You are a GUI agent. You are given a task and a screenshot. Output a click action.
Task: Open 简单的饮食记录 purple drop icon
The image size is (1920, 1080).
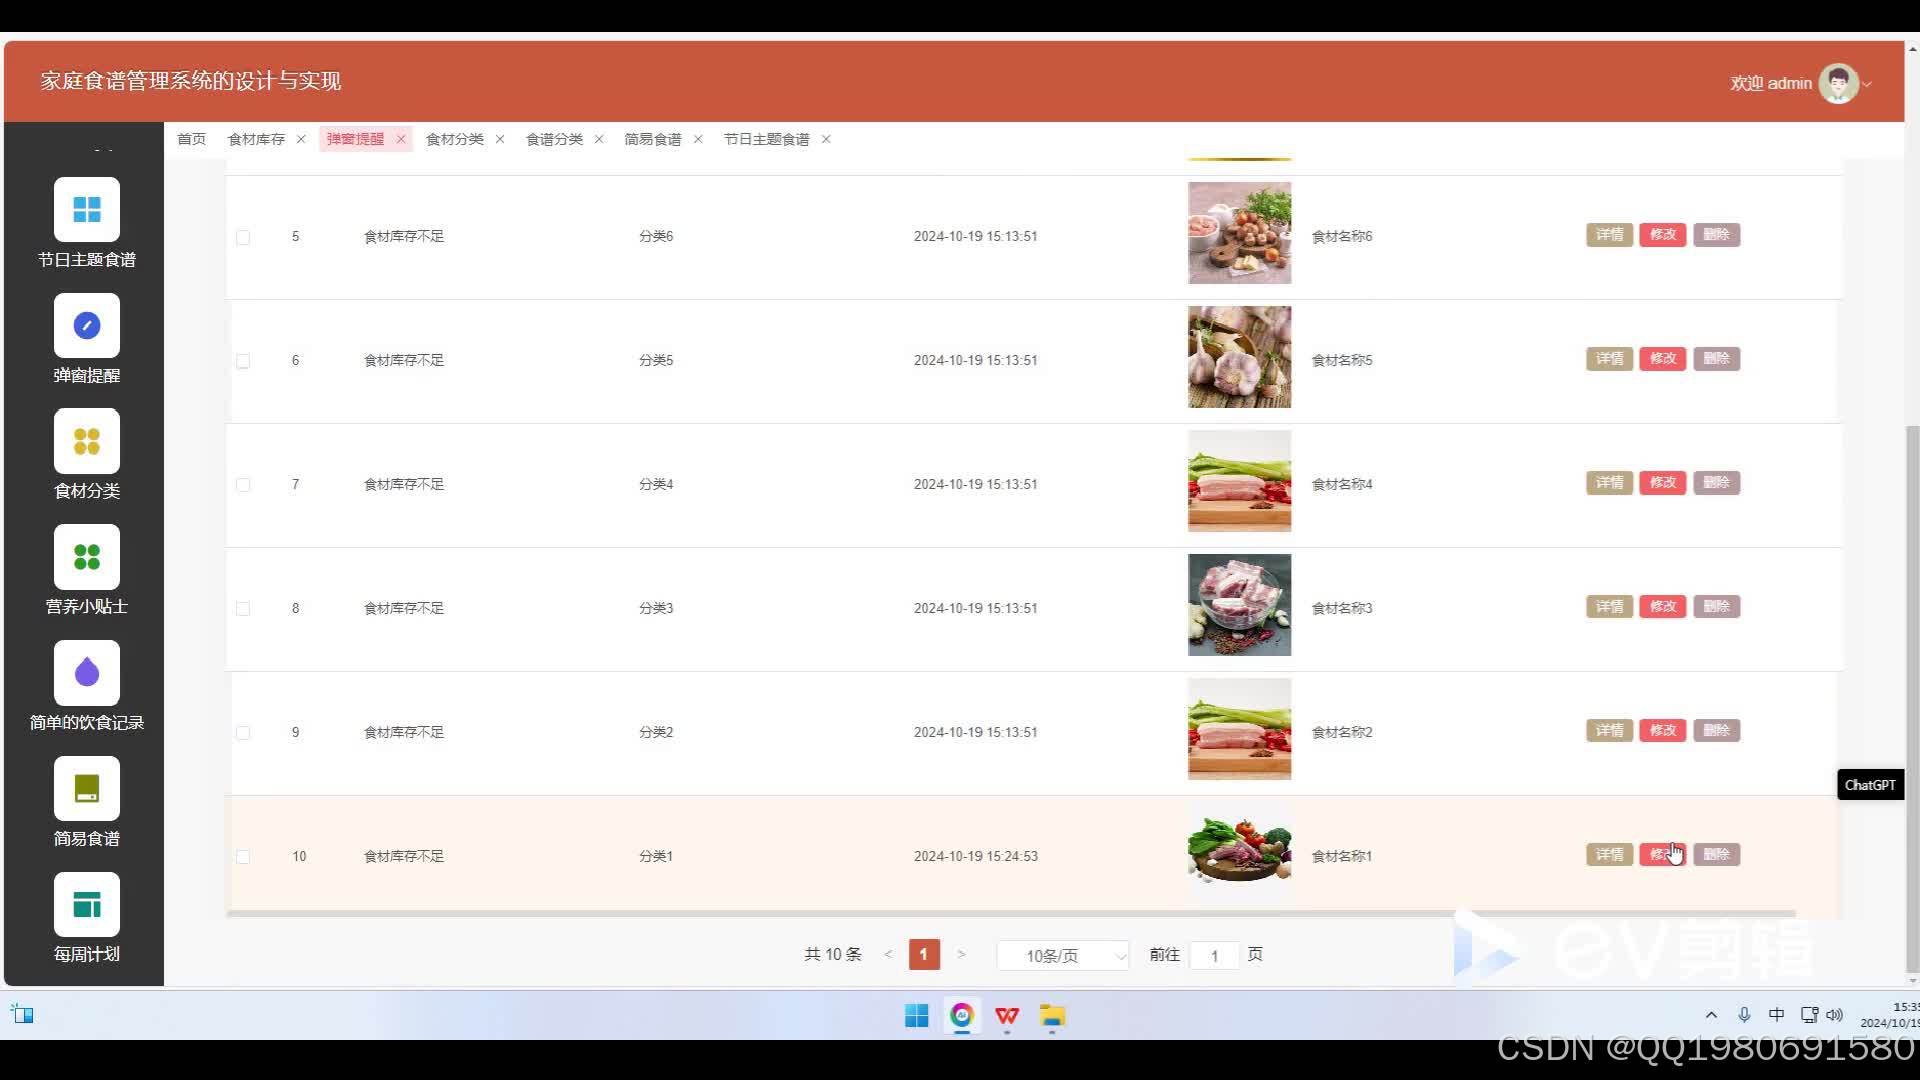pos(87,673)
